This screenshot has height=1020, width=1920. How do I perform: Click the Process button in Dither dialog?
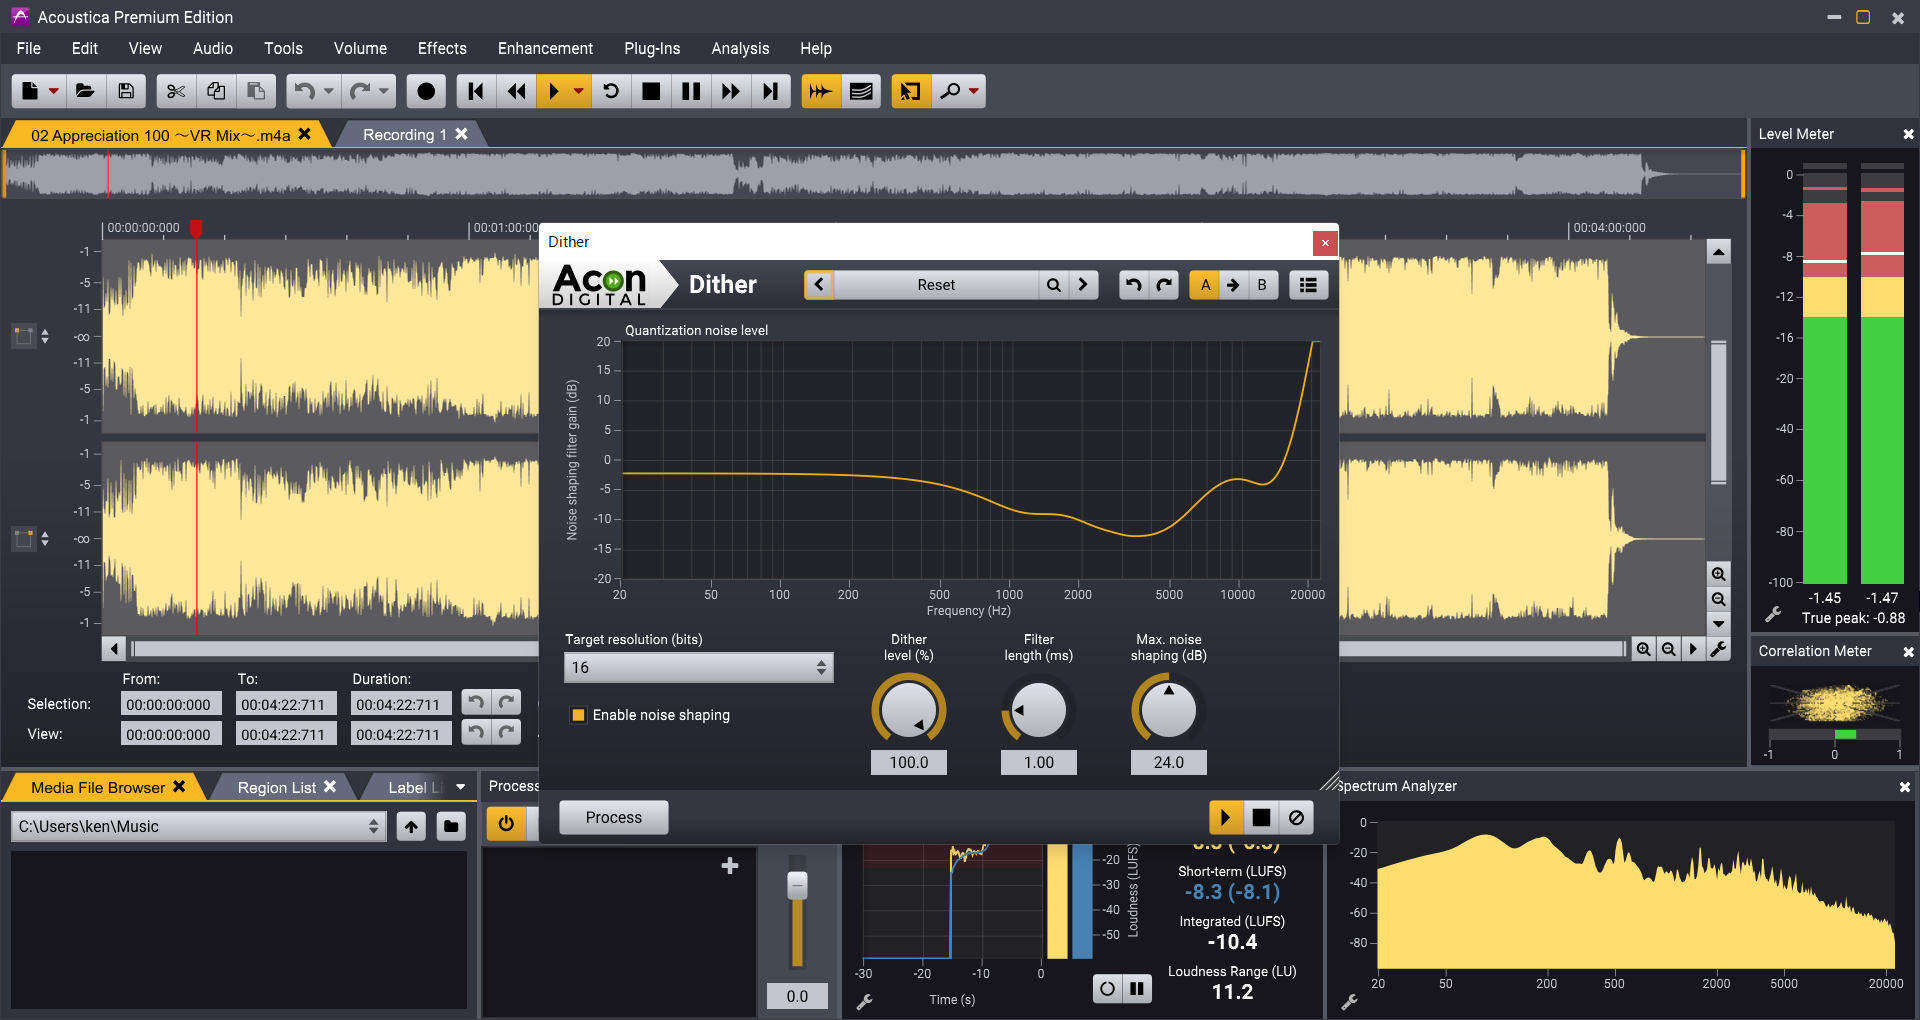pos(614,817)
